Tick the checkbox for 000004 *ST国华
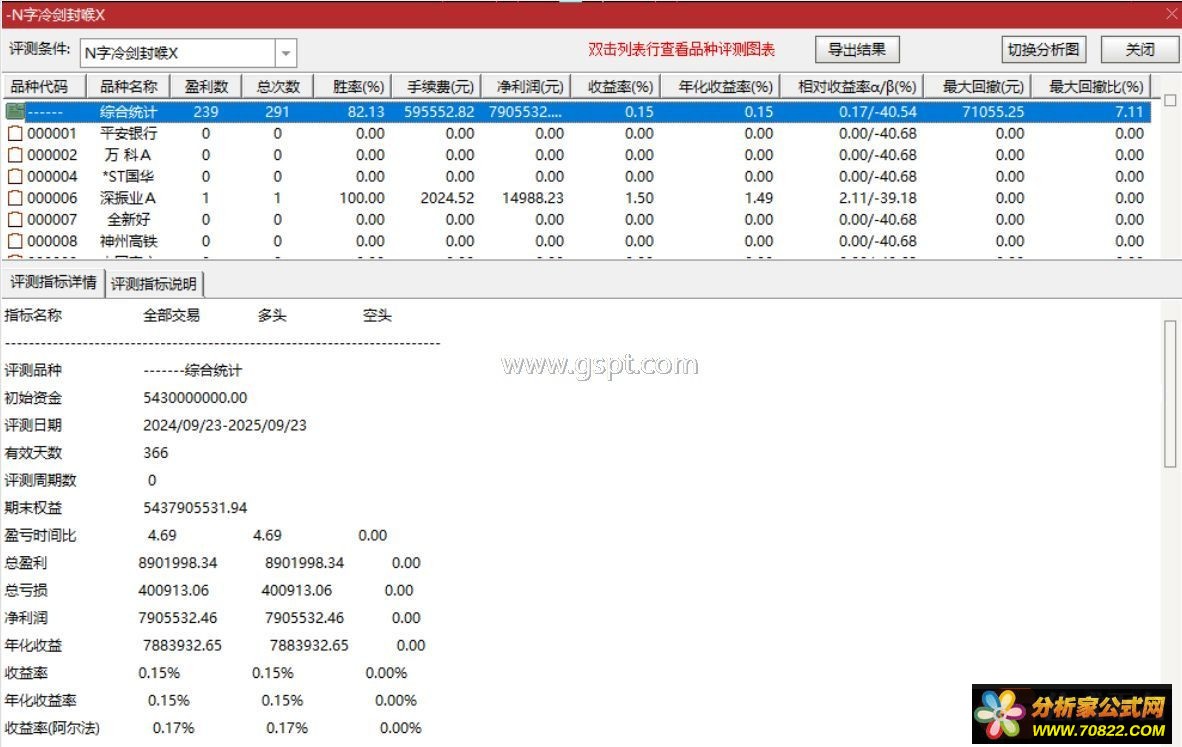 click(15, 176)
